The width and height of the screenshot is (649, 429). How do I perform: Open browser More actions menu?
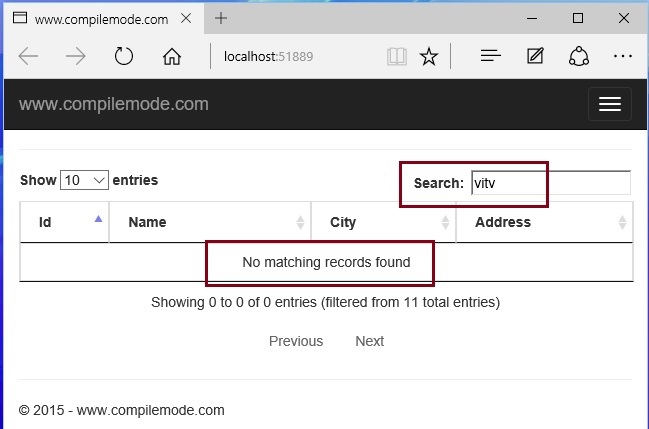tap(622, 56)
